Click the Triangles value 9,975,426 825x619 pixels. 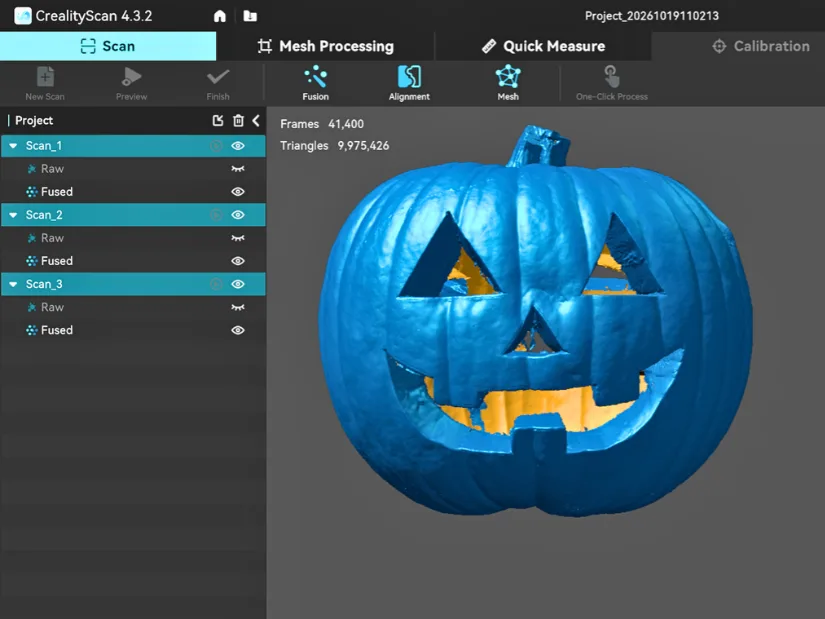pyautogui.click(x=363, y=146)
